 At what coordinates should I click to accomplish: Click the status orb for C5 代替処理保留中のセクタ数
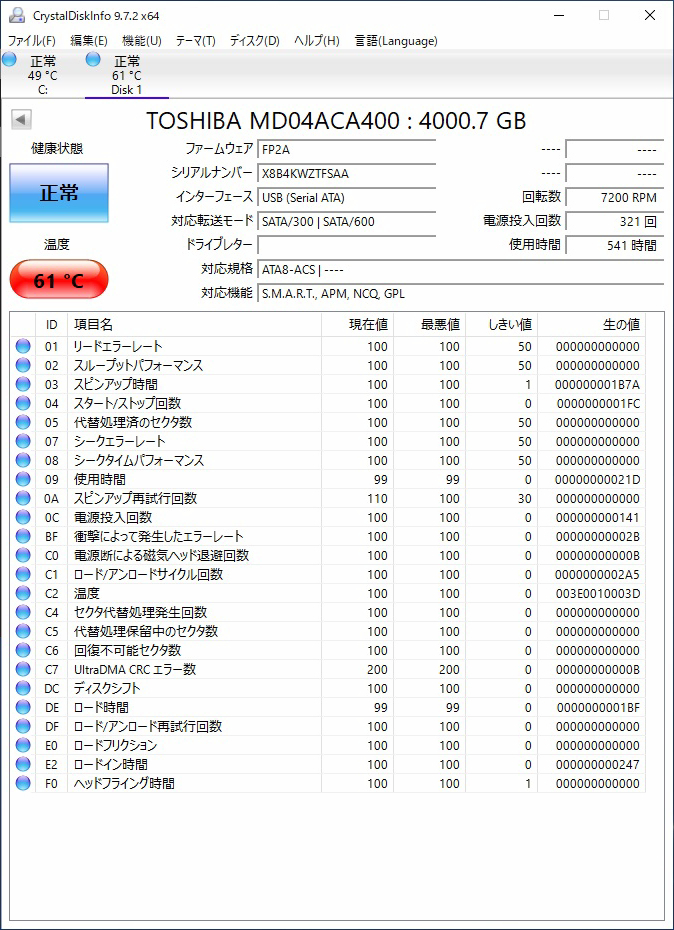tap(23, 631)
